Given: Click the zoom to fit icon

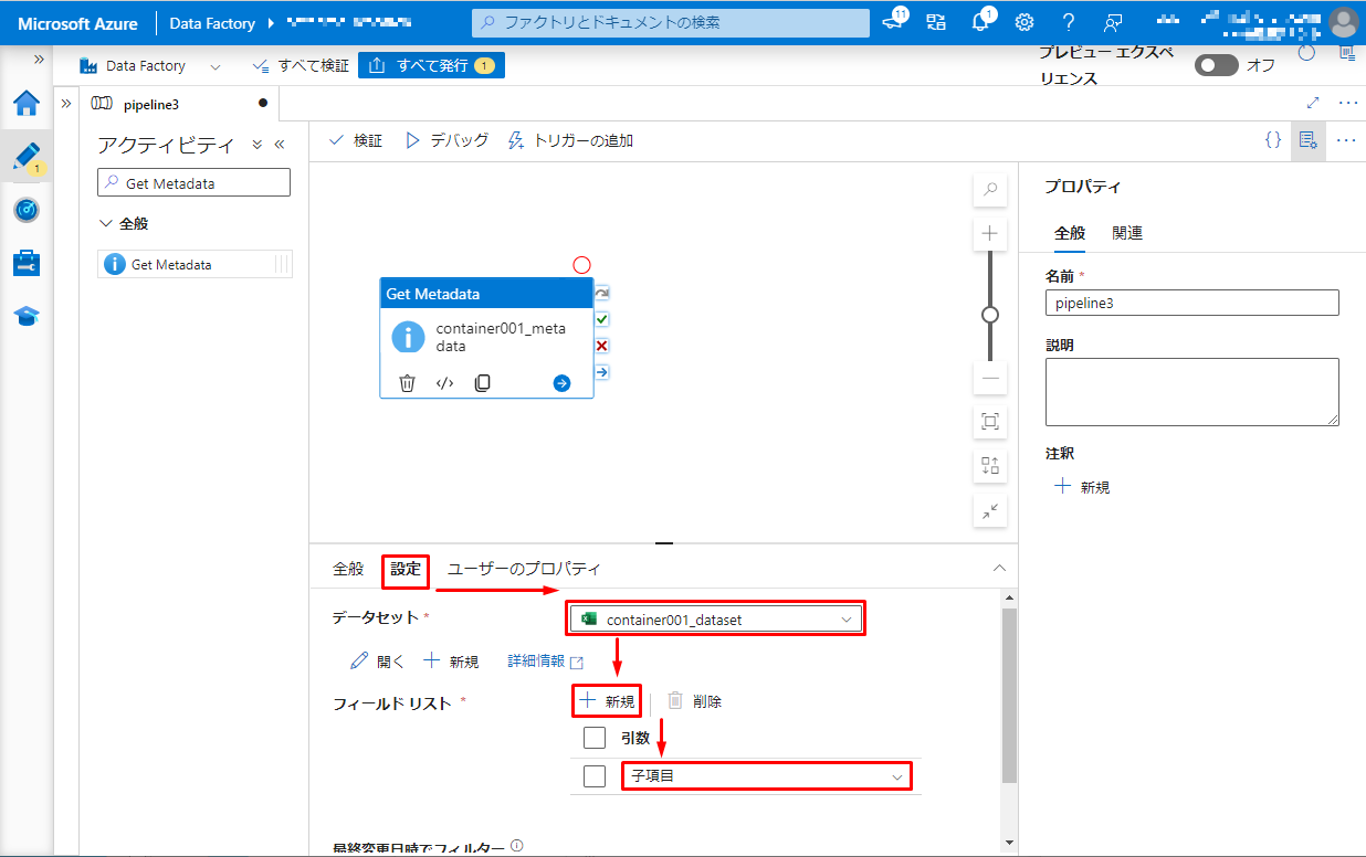Looking at the screenshot, I should [990, 422].
